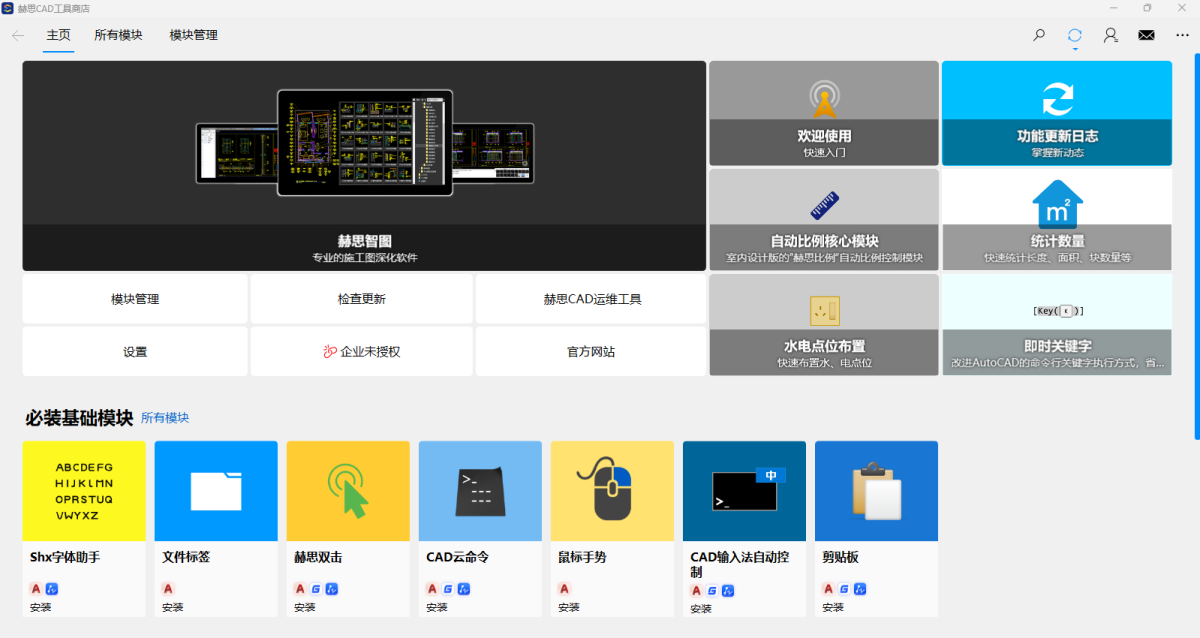
Task: Open the 水电点位布置 module card
Action: [824, 324]
